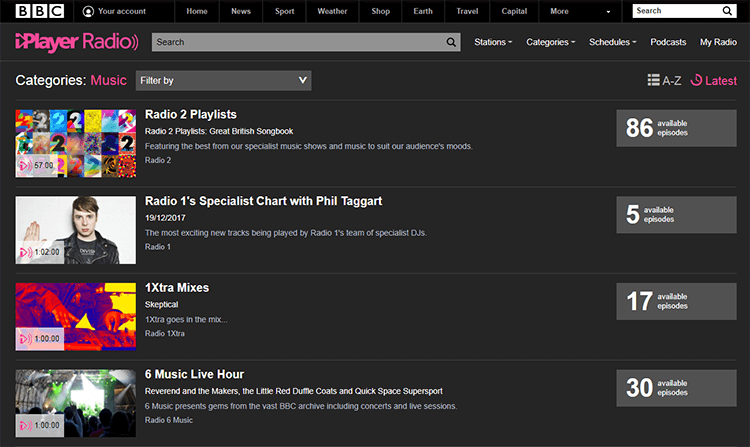
Task: Play 6 Music Live Hour 1:00:00 badge
Action: [40, 425]
